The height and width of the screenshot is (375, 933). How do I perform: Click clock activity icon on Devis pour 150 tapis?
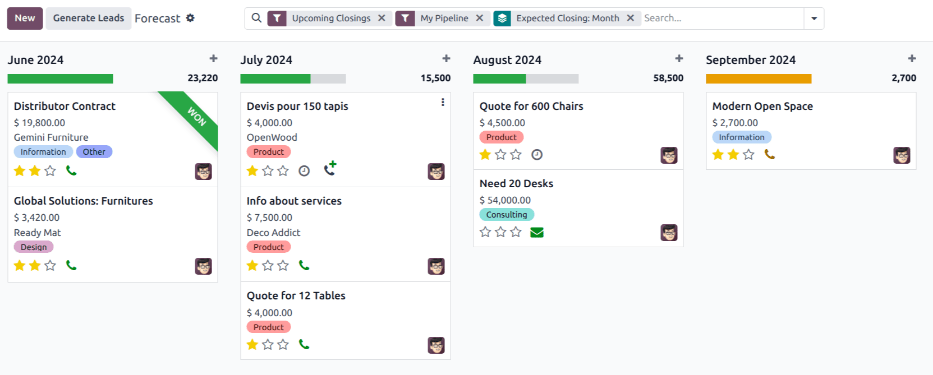[x=304, y=171]
